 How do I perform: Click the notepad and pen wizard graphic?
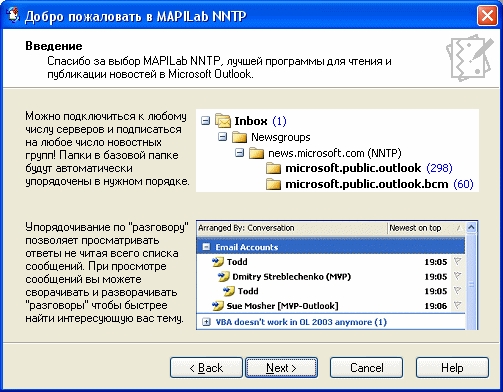point(470,57)
